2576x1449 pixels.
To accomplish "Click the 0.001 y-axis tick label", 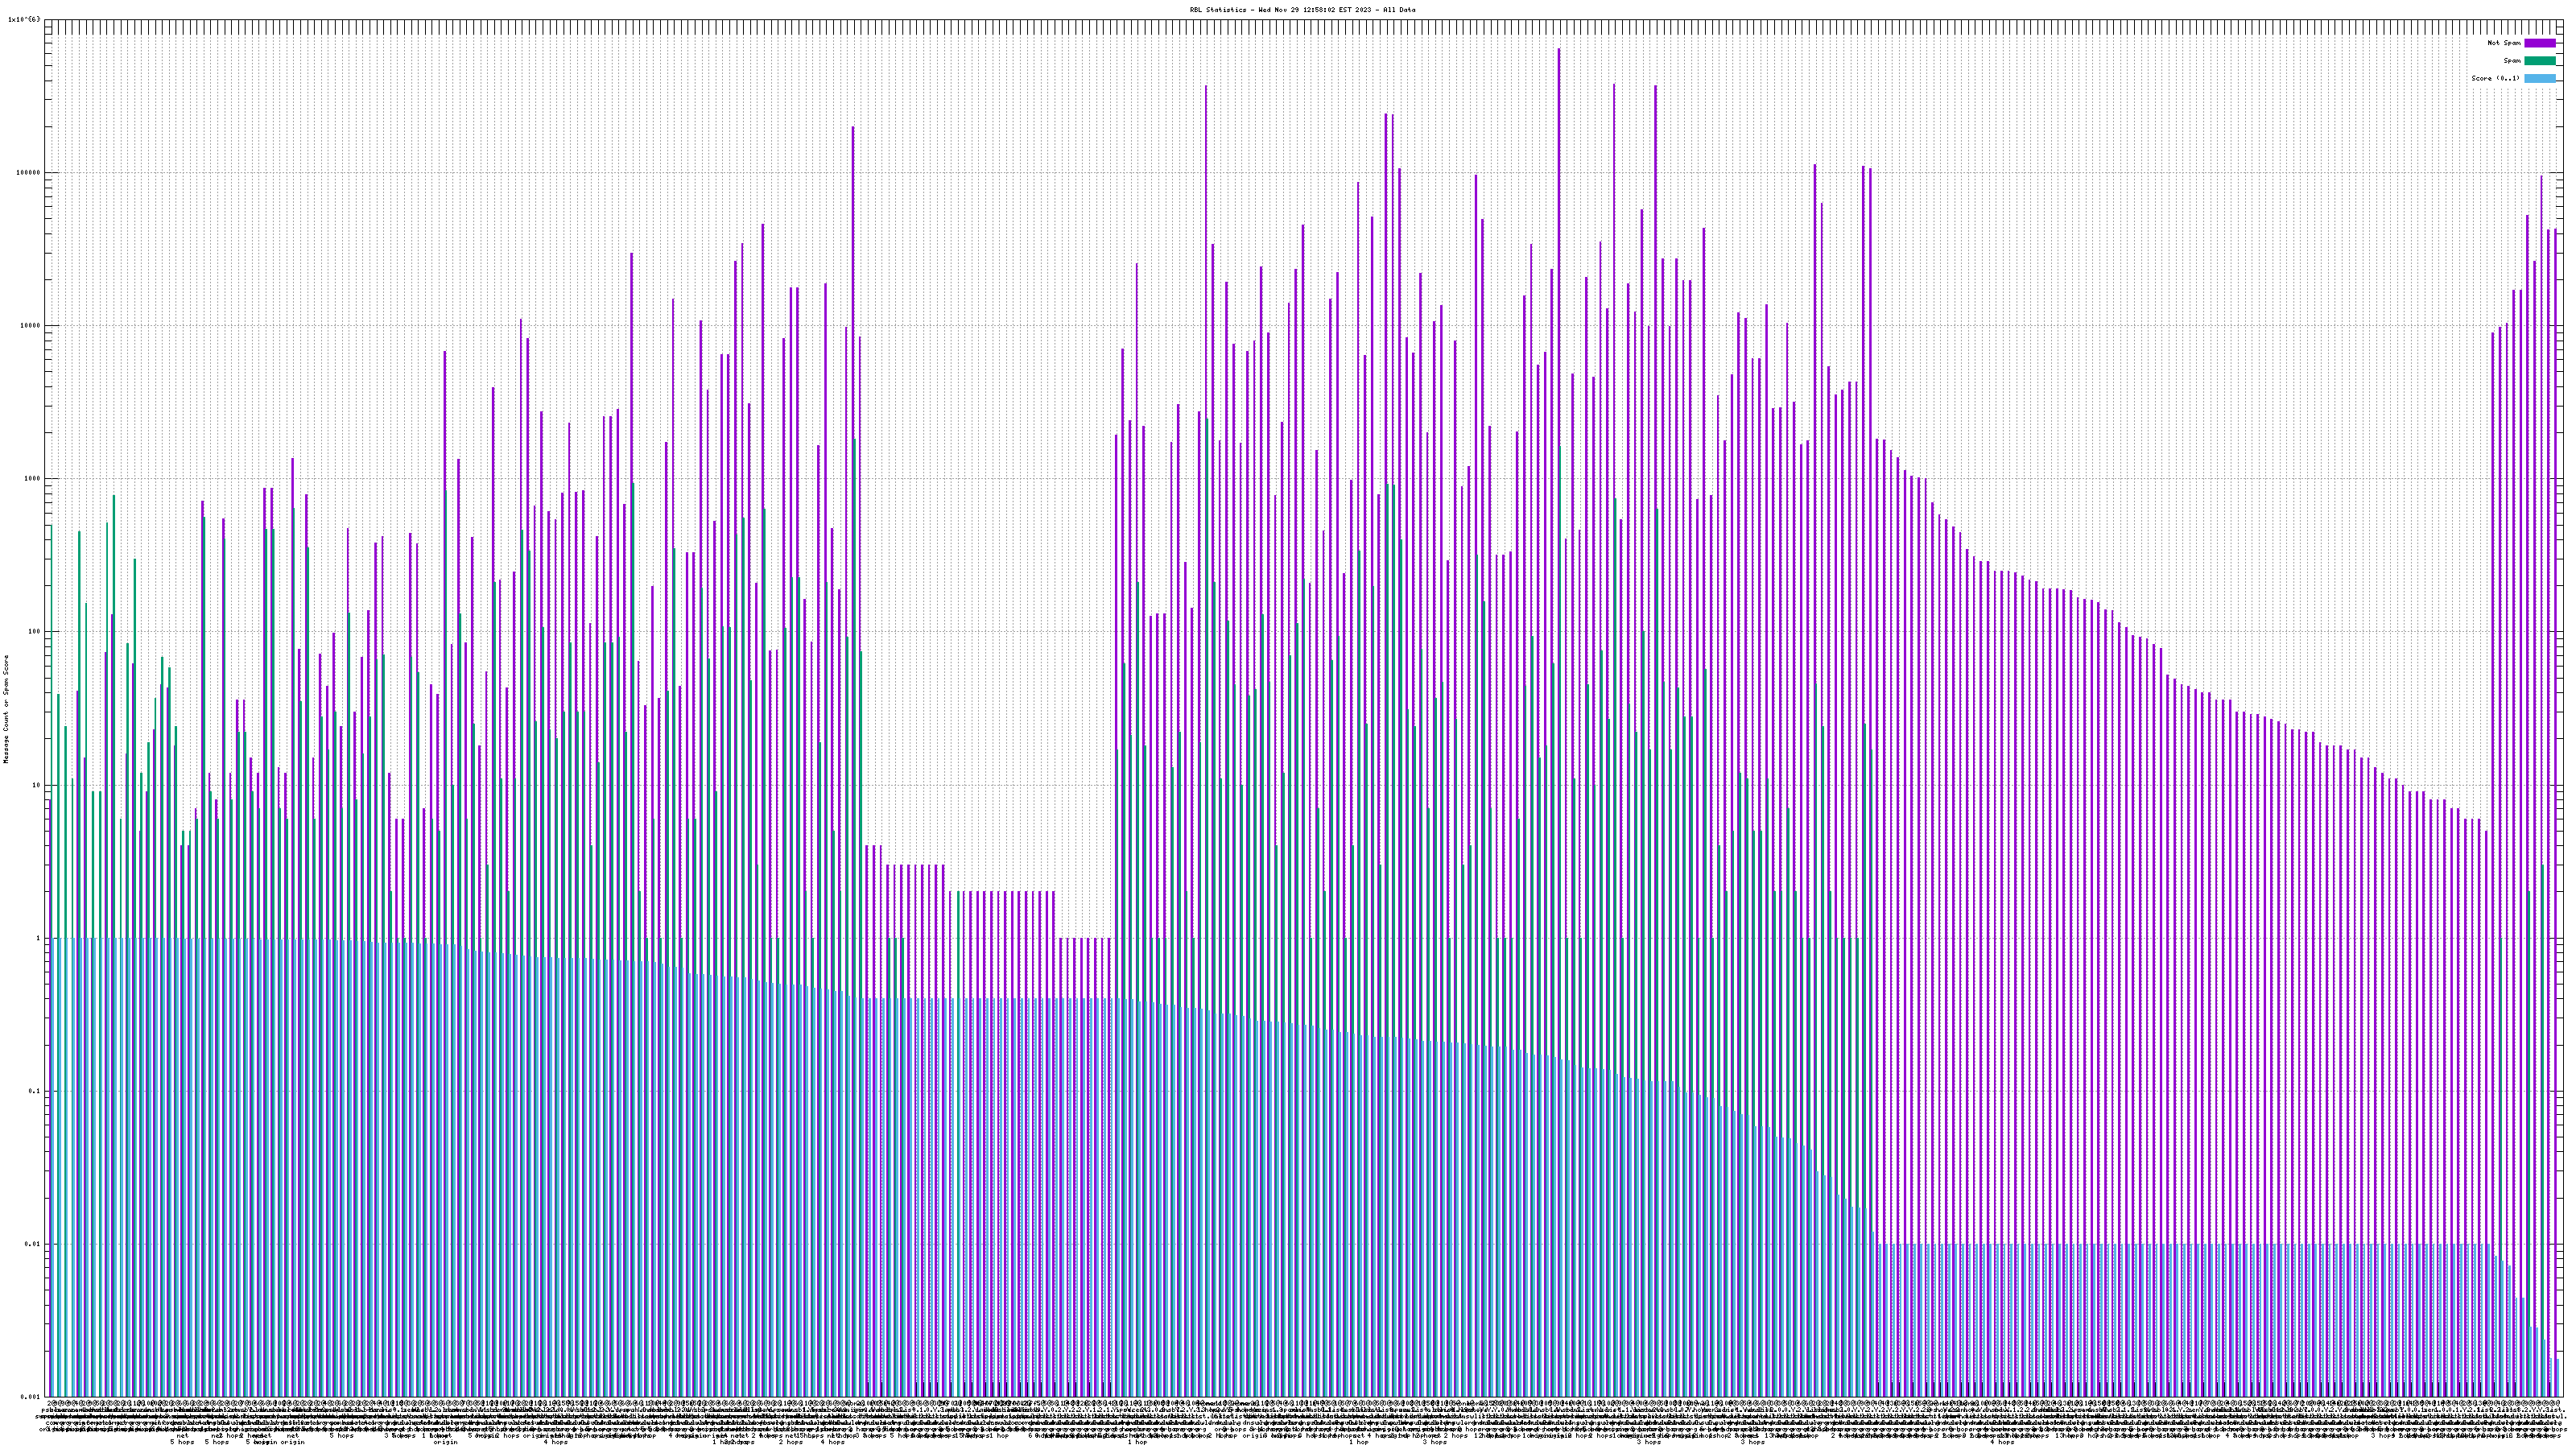I will tap(31, 1397).
